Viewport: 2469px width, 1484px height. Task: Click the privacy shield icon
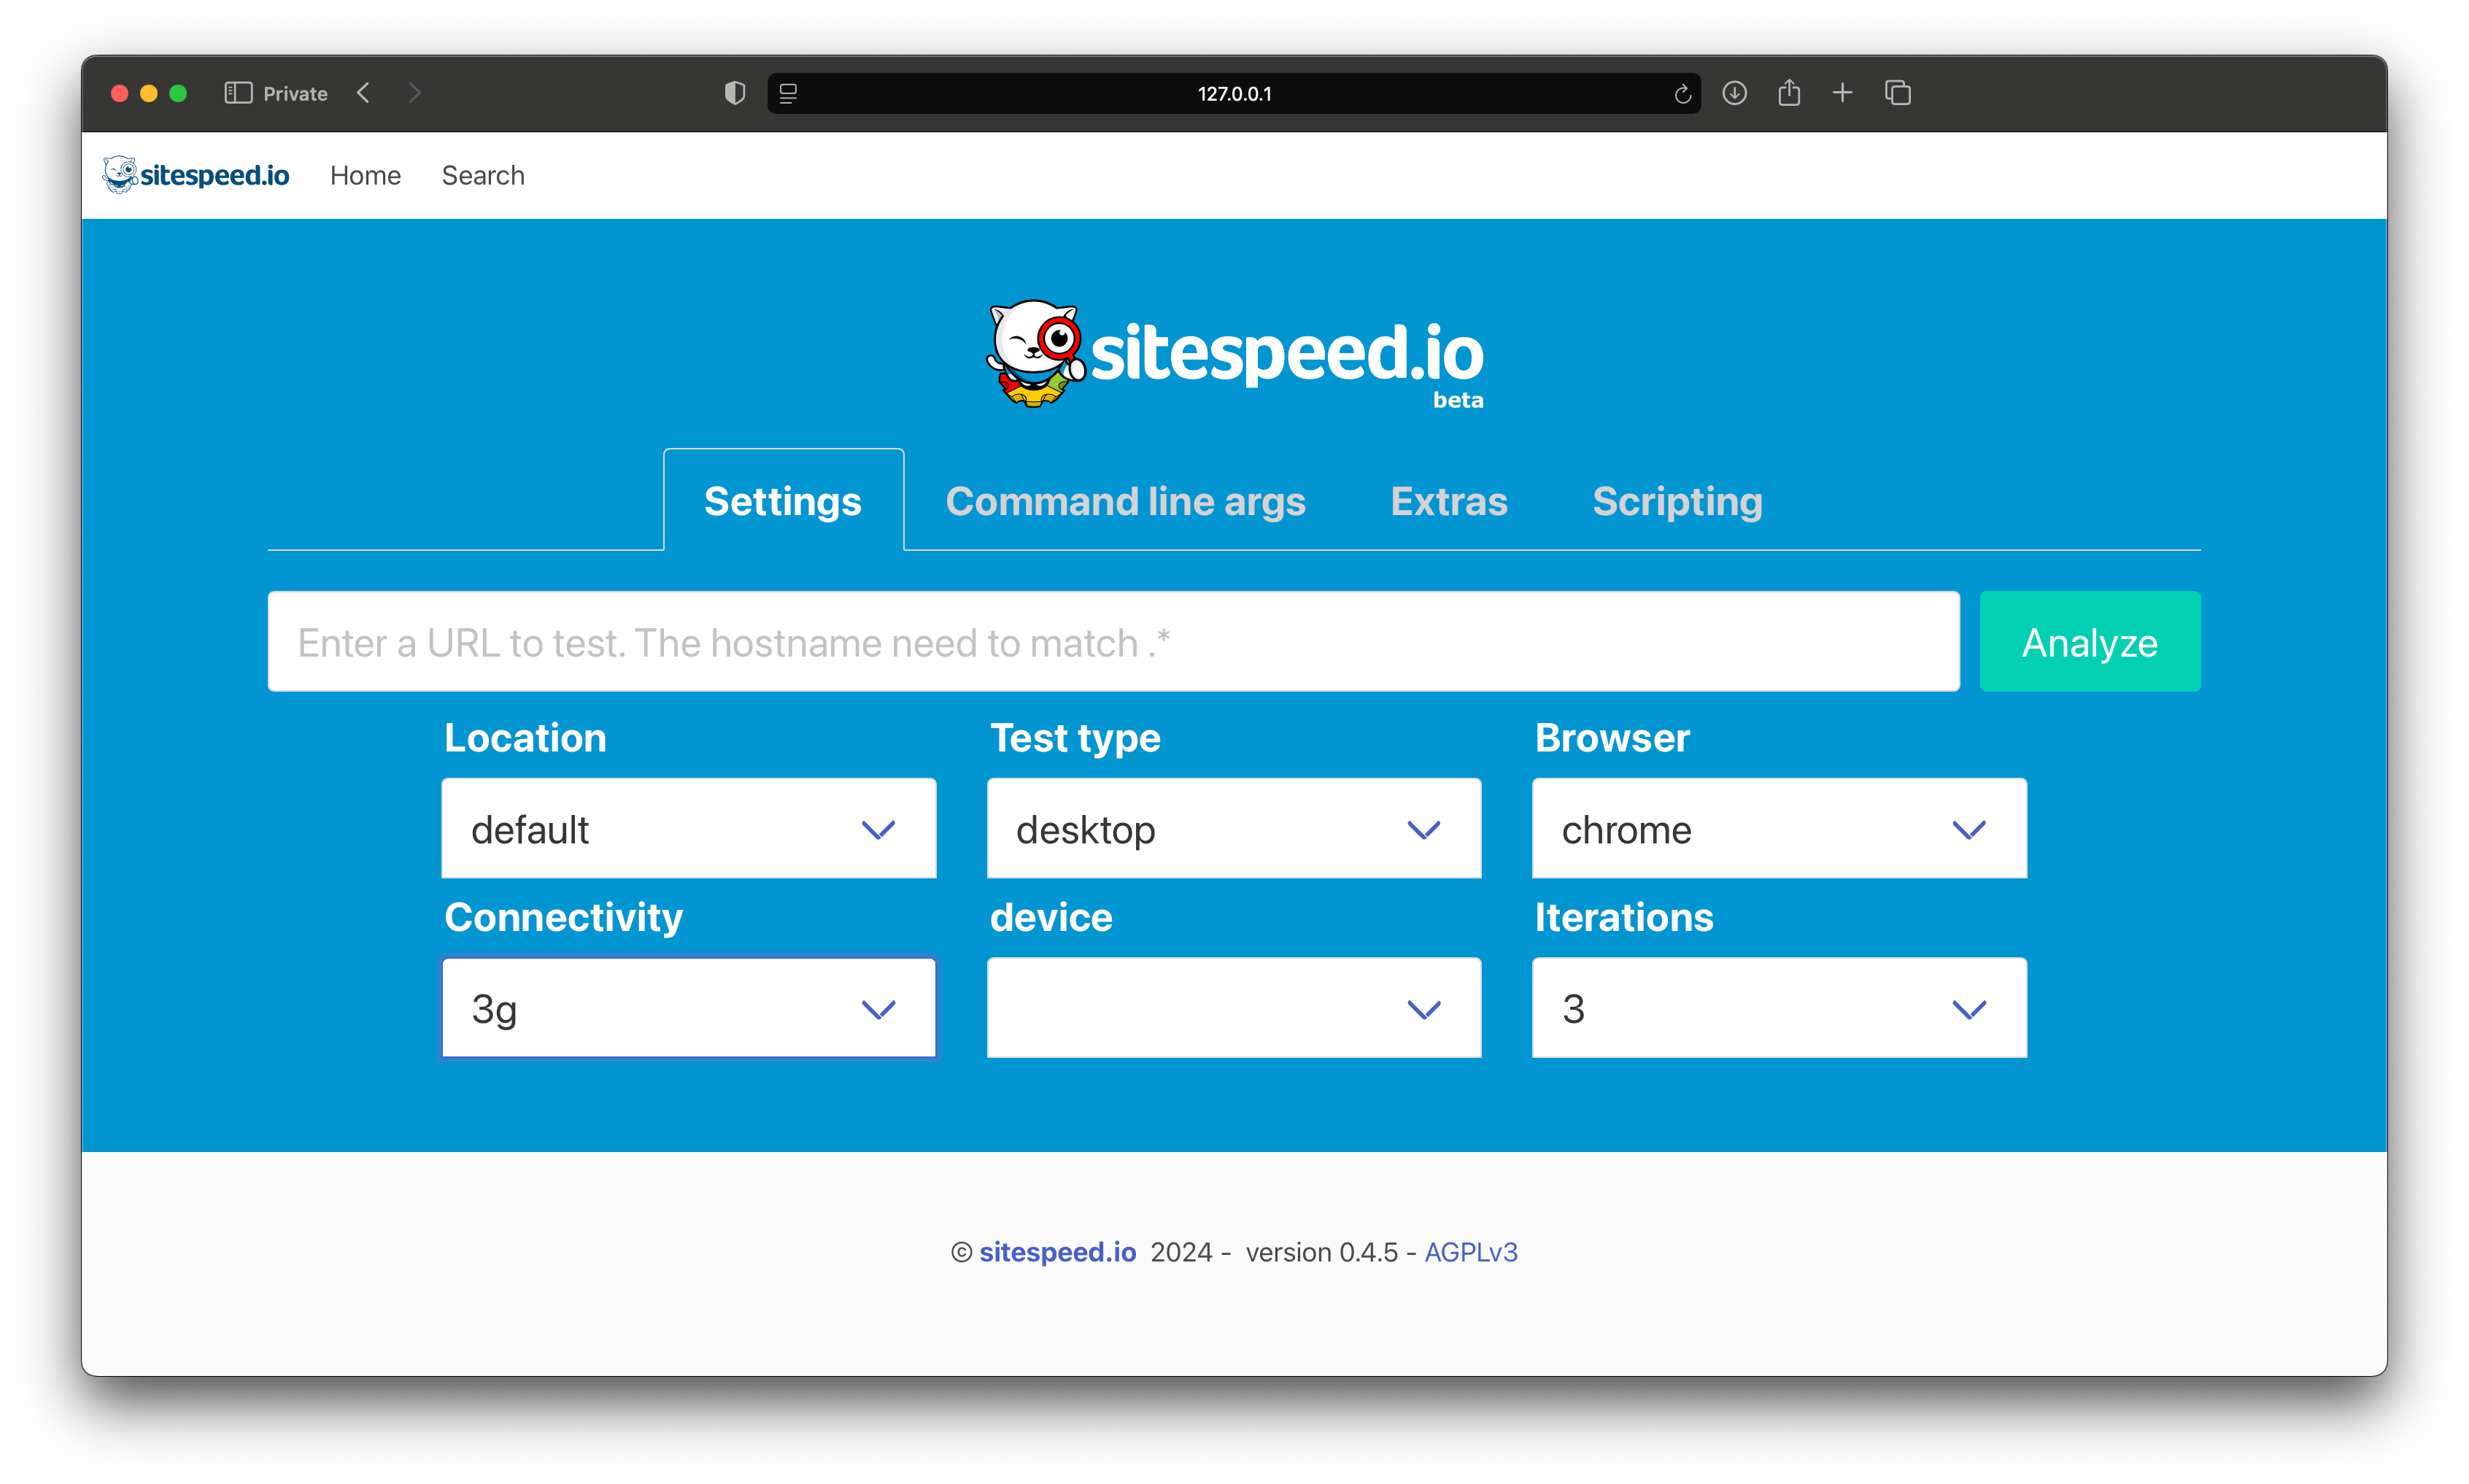pos(735,93)
